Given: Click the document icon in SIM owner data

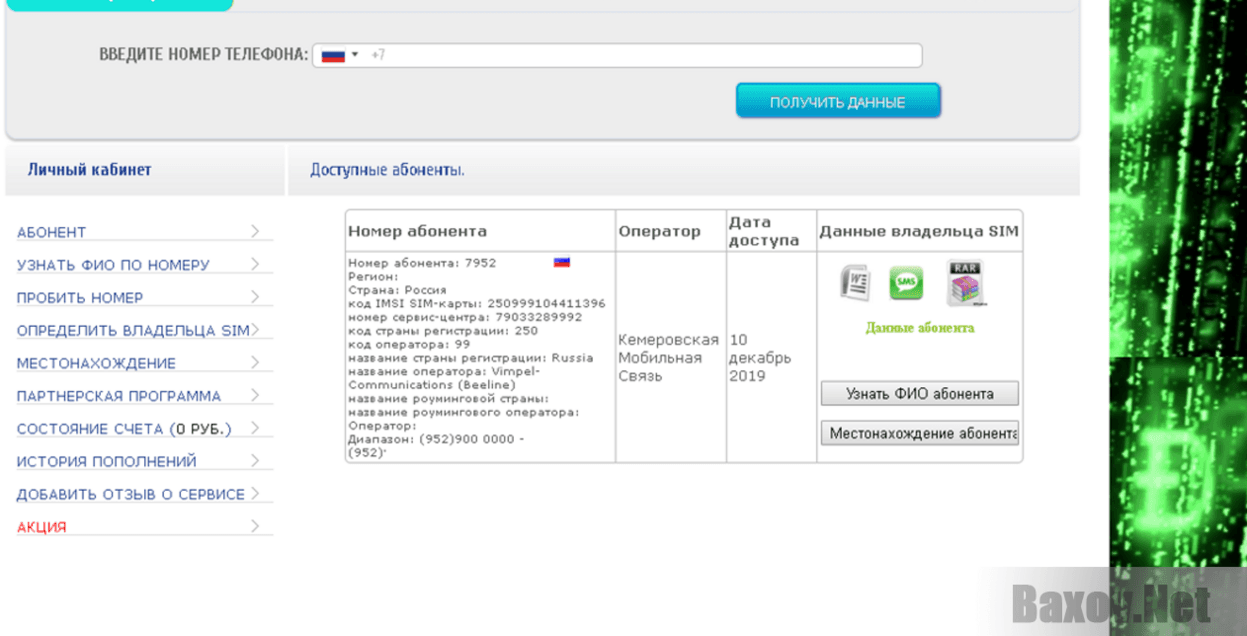Looking at the screenshot, I should tap(853, 284).
